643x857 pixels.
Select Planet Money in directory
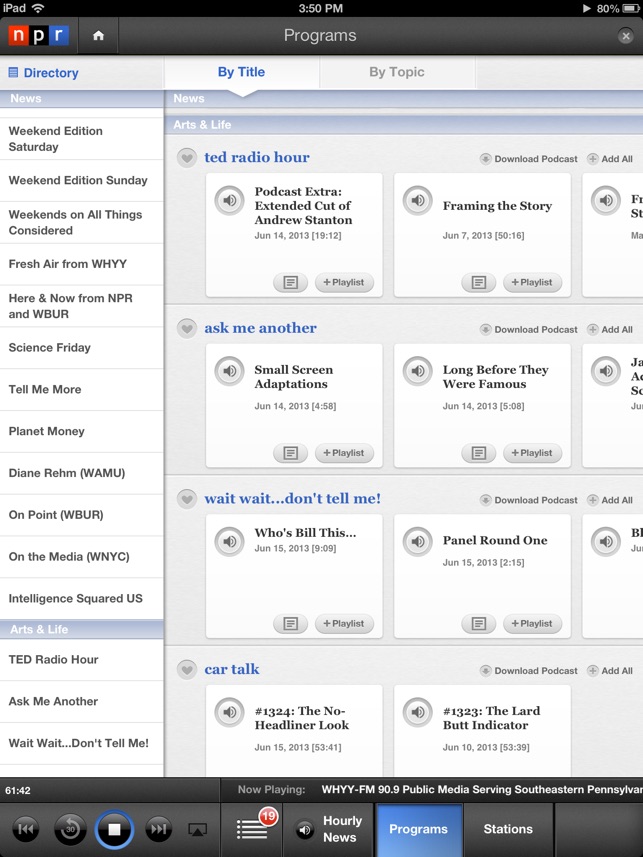[81, 431]
